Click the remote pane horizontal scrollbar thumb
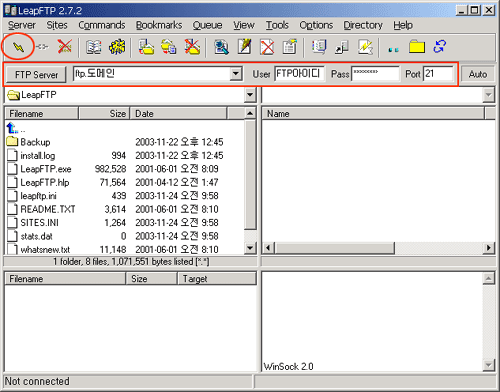Image resolution: width=500 pixels, height=392 pixels. (335, 248)
